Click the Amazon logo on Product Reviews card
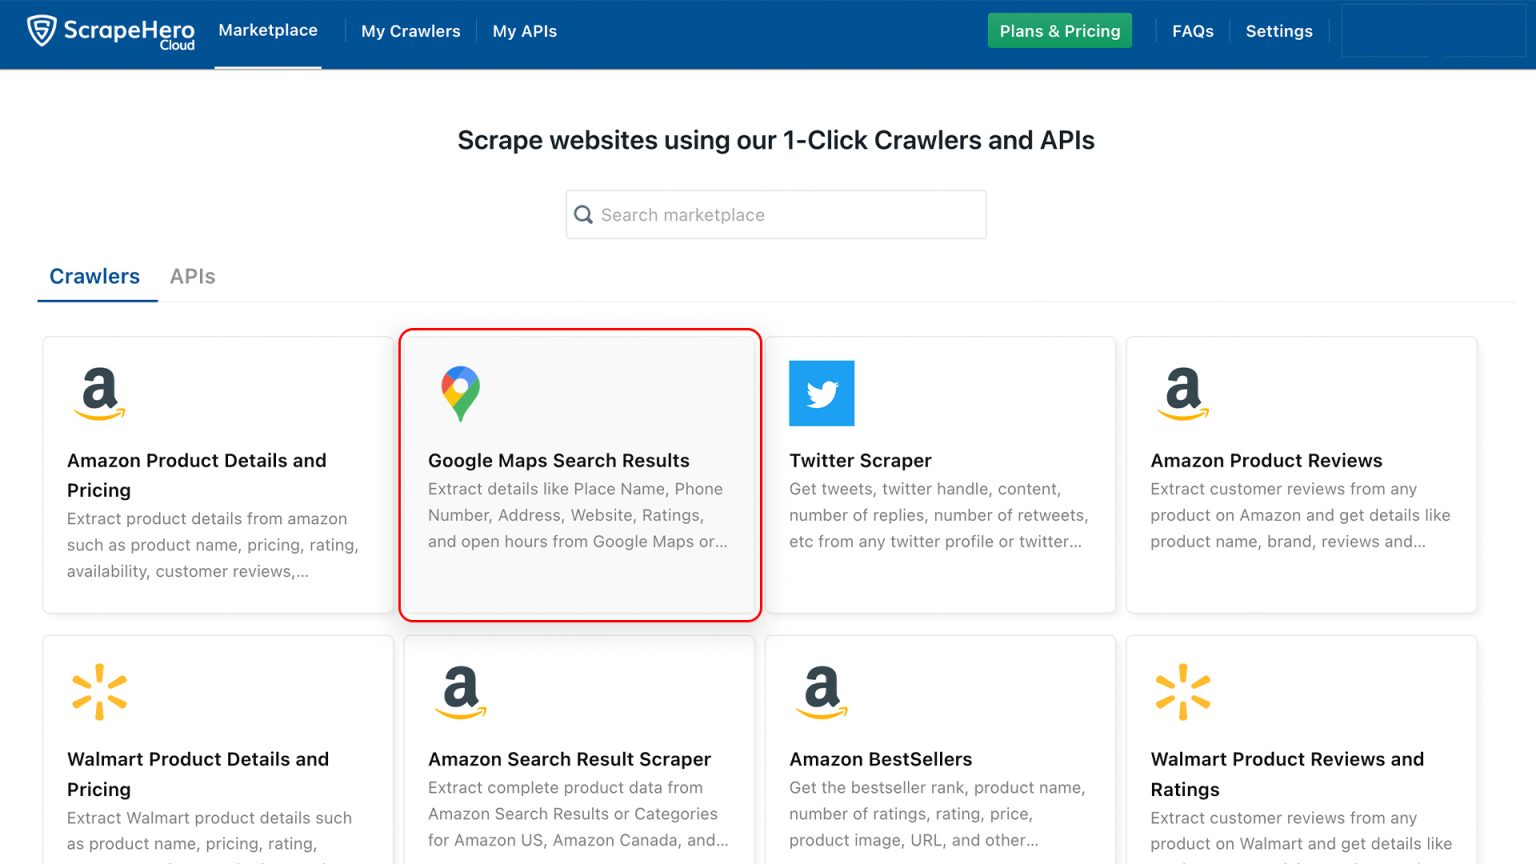This screenshot has width=1536, height=864. (1183, 394)
